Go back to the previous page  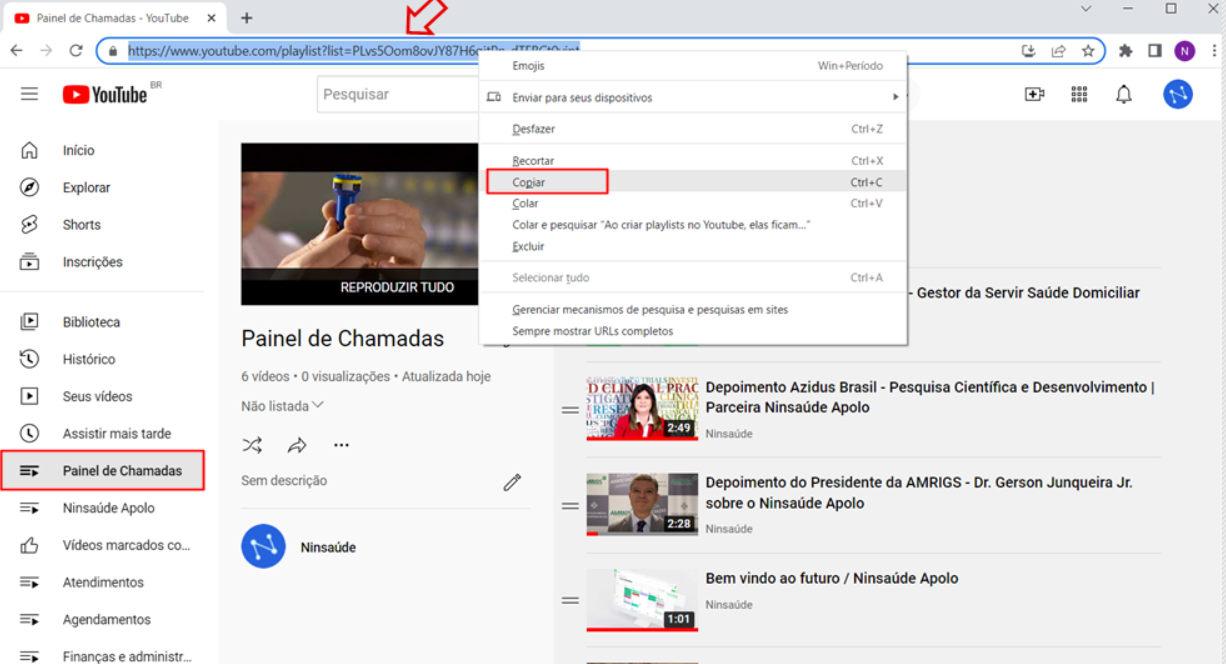[x=17, y=50]
